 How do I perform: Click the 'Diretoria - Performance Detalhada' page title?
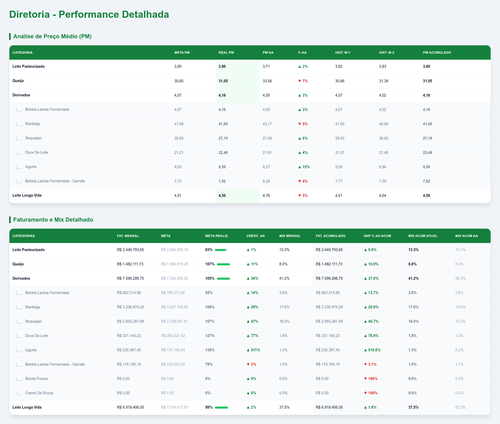pyautogui.click(x=89, y=14)
